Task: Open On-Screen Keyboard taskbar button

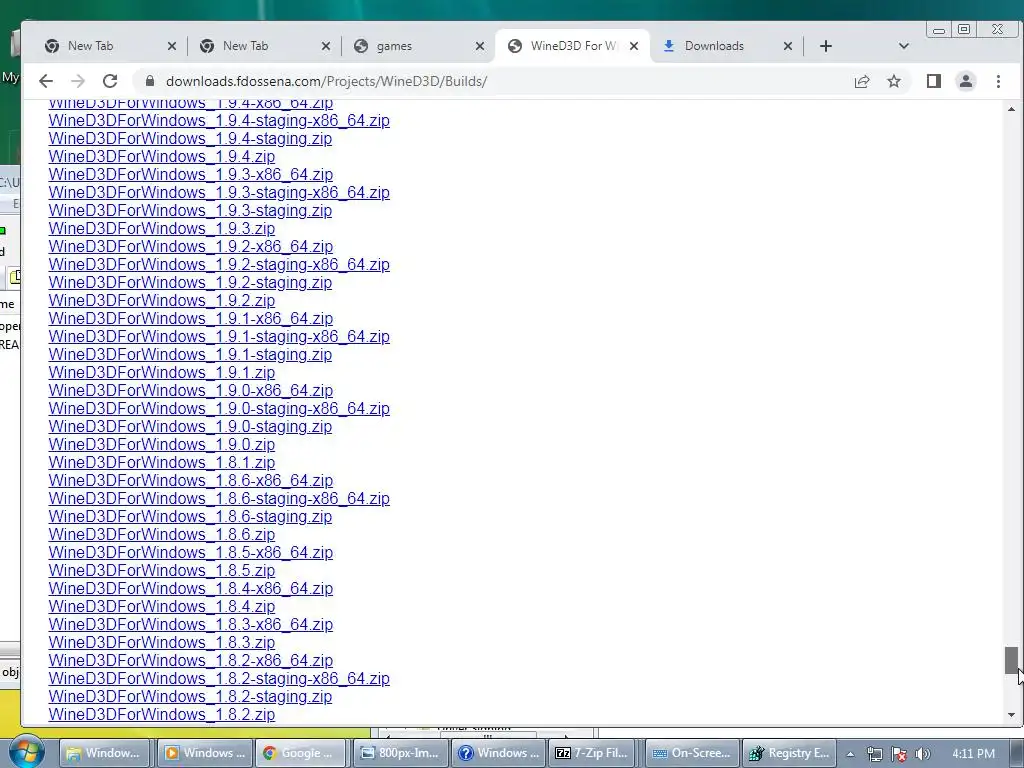Action: click(692, 753)
